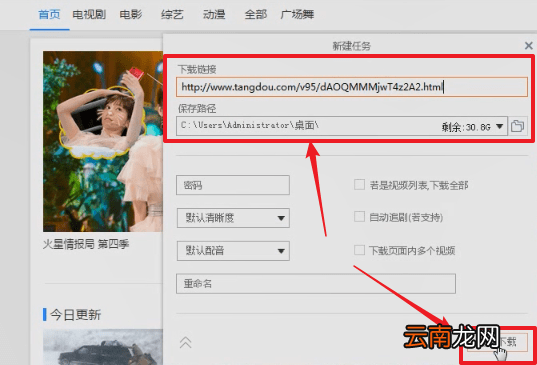Image resolution: width=537 pixels, height=365 pixels.
Task: Click 火星情报局 第四季 title link
Action: [x=86, y=244]
